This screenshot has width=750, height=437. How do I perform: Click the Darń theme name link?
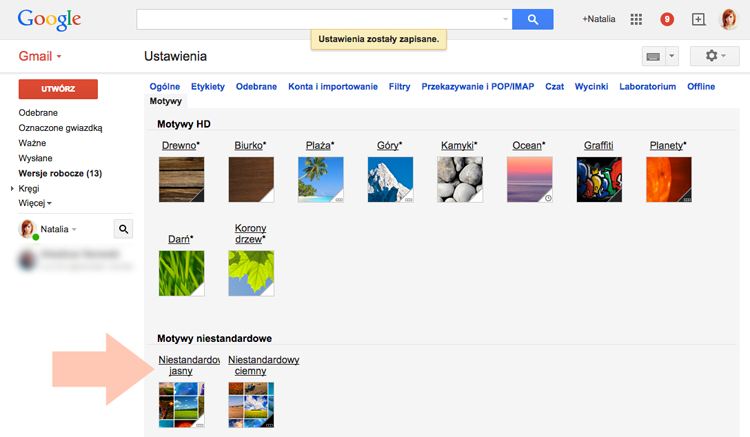pos(180,239)
